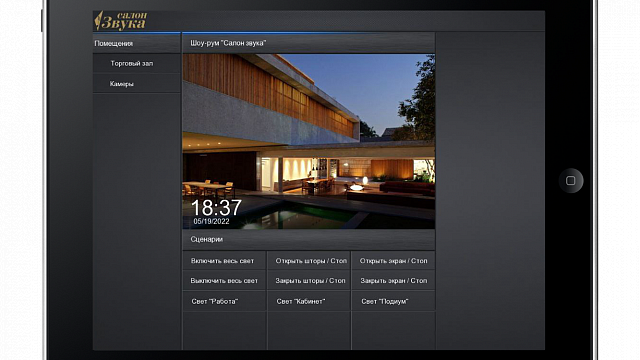Viewport: 640px width, 360px height.
Task: Select Свет "Кабинет" lighting scene
Action: pos(309,301)
